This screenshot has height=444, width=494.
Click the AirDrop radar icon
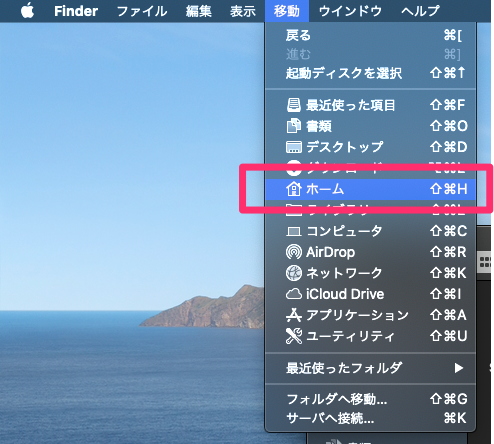pyautogui.click(x=294, y=252)
